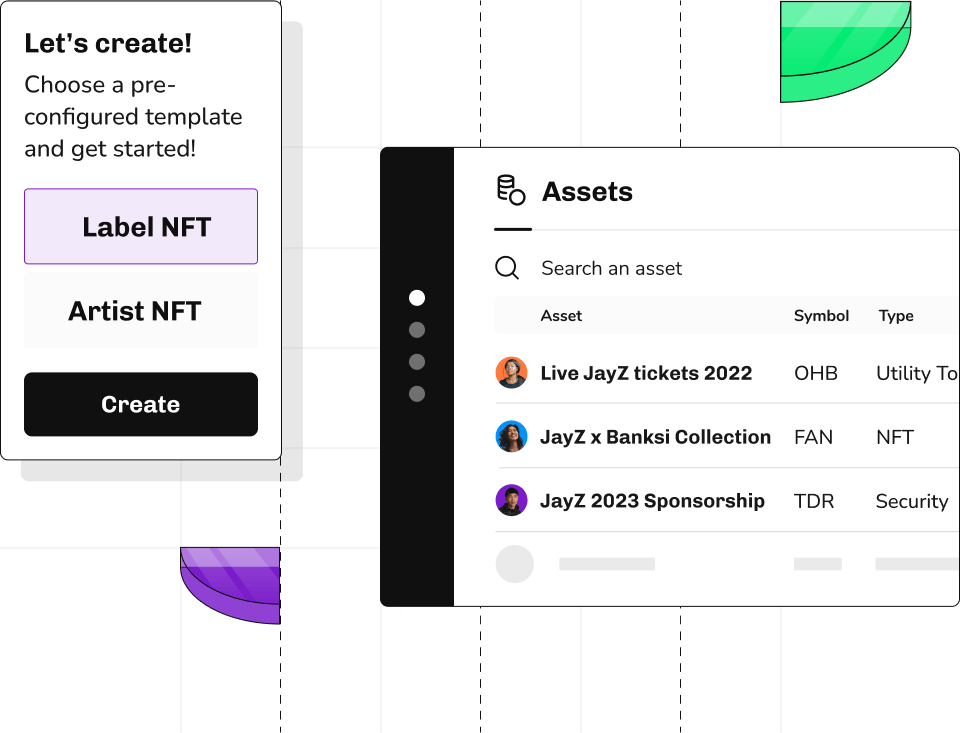This screenshot has width=960, height=733.
Task: Choose the Label NFT template
Action: click(141, 227)
